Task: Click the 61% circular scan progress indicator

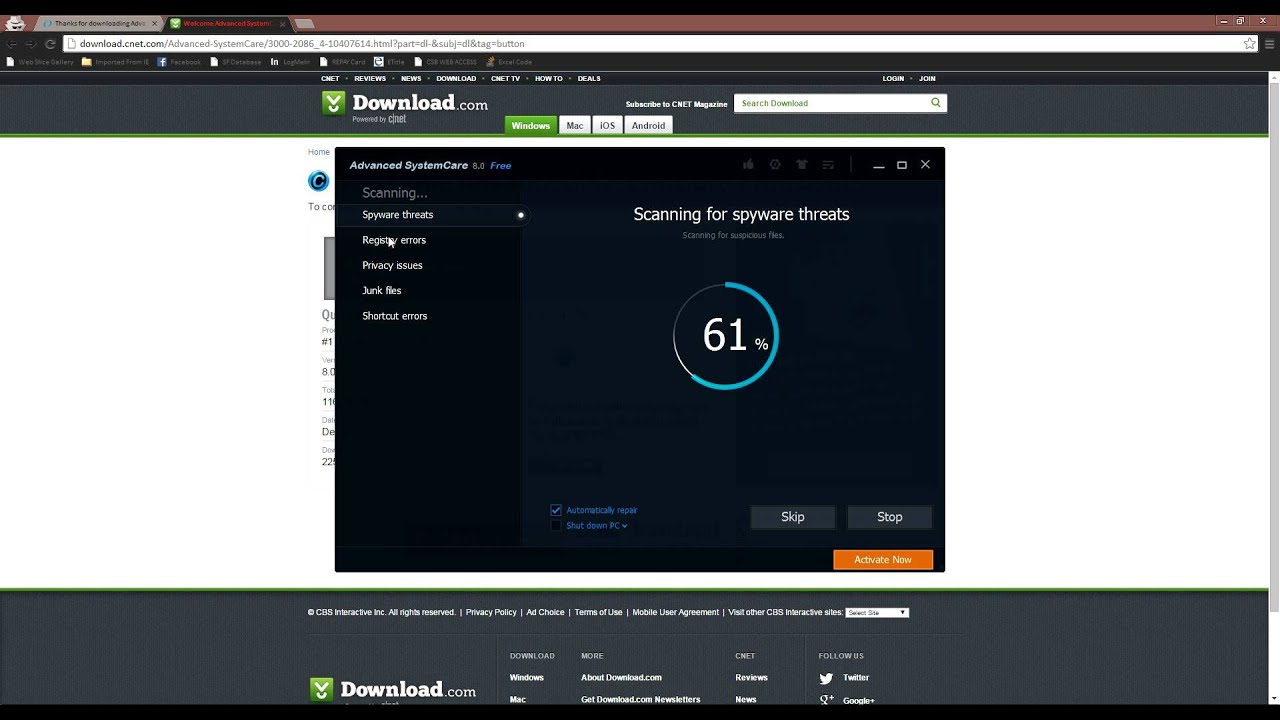Action: pyautogui.click(x=726, y=336)
